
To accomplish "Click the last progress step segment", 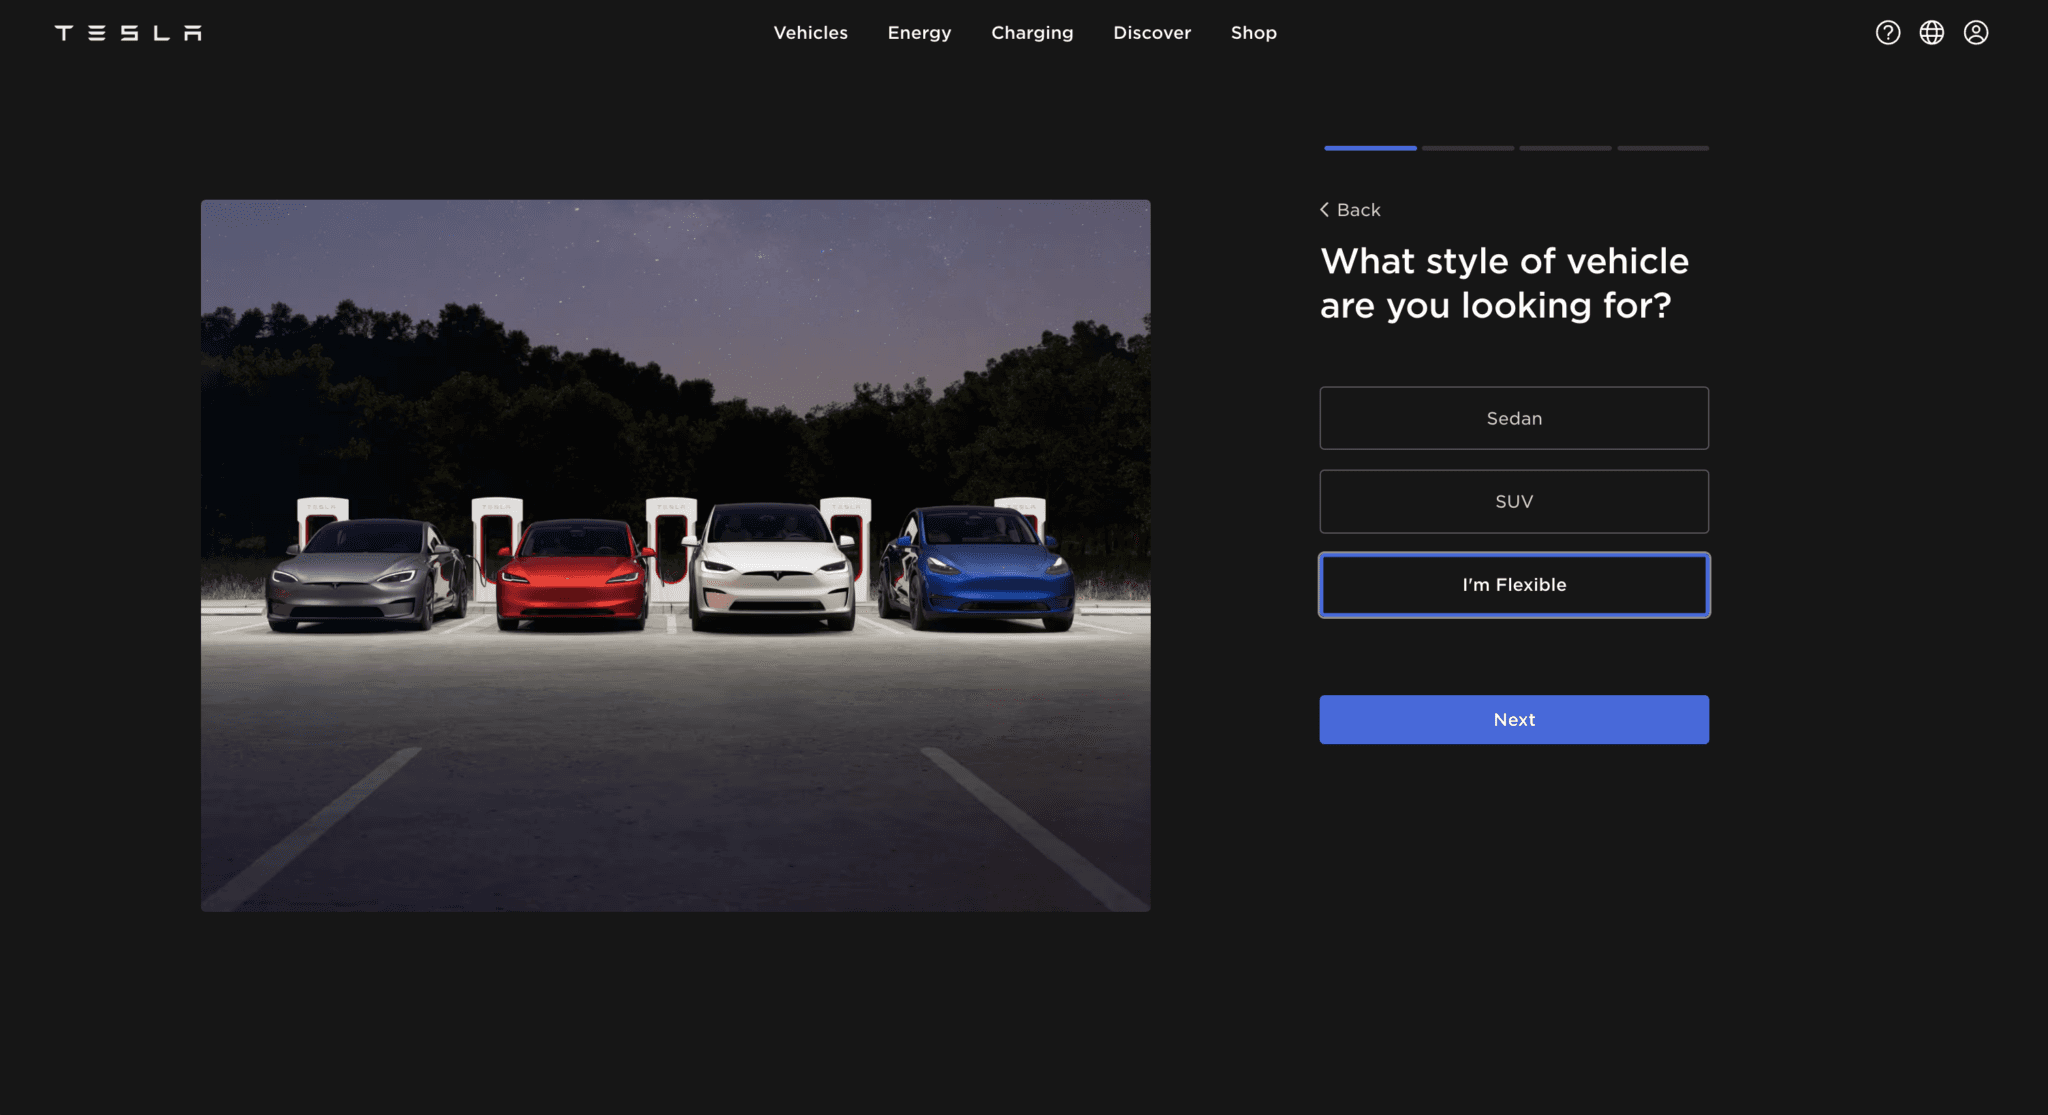I will click(x=1662, y=148).
